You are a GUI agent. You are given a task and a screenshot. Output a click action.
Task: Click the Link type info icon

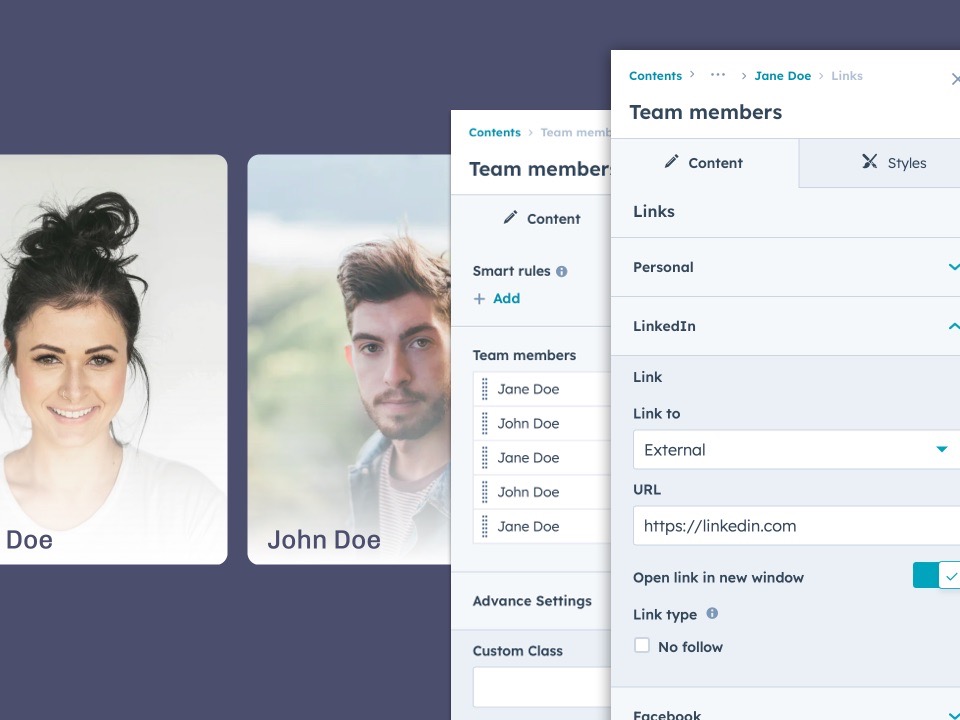click(x=712, y=613)
